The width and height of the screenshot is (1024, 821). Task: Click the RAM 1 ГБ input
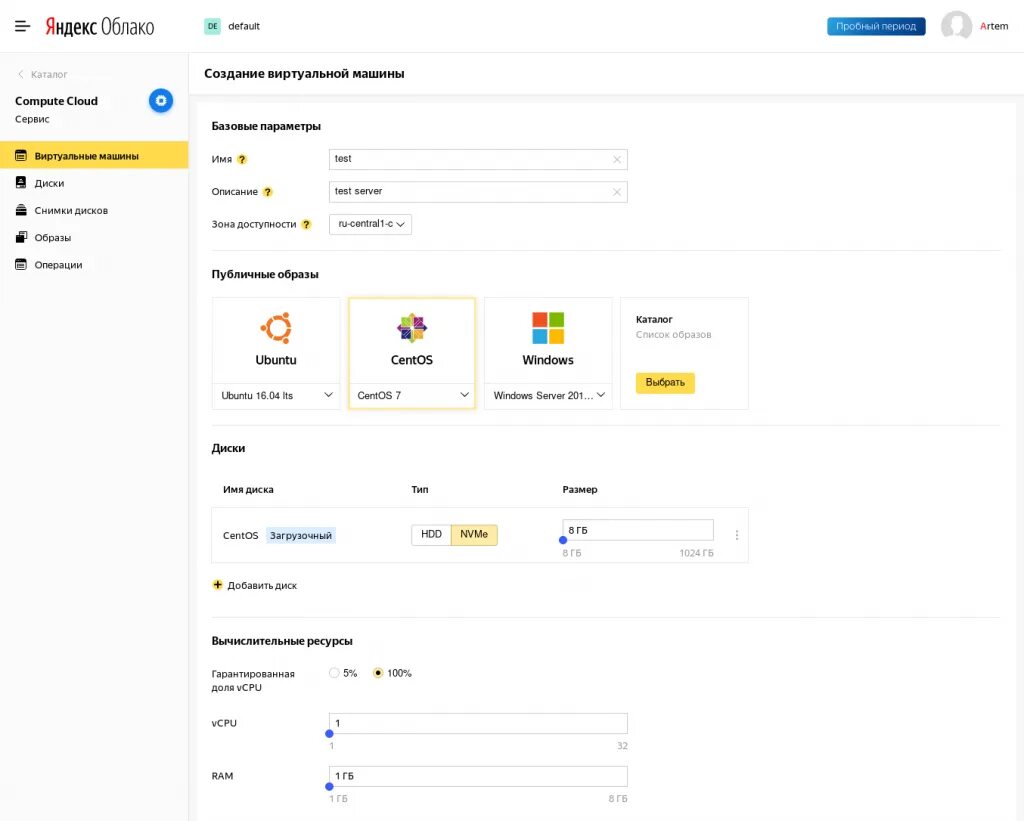tap(478, 776)
